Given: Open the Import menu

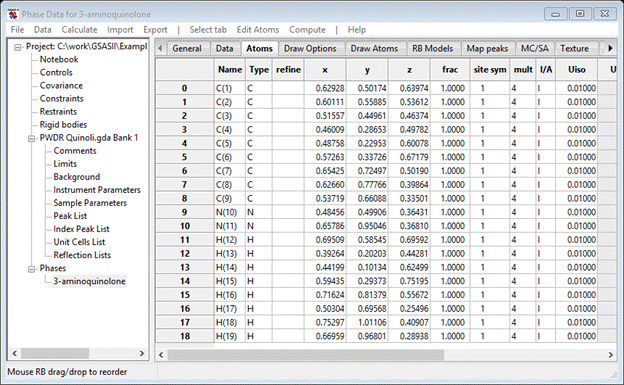Looking at the screenshot, I should click(120, 29).
